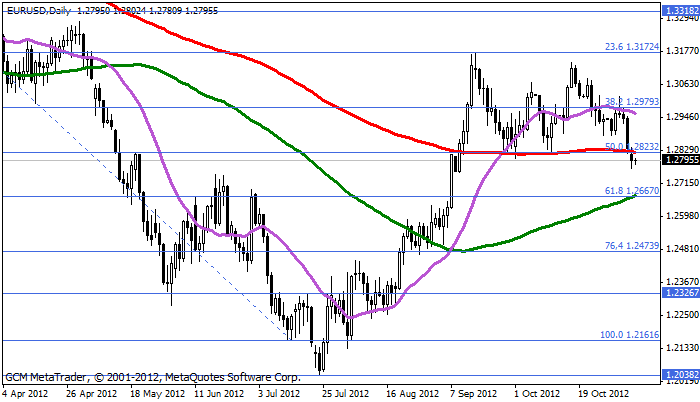Screen dimensions: 700x402
Task: Select the 100.0 1.21616 Fibonacci label
Action: (629, 335)
